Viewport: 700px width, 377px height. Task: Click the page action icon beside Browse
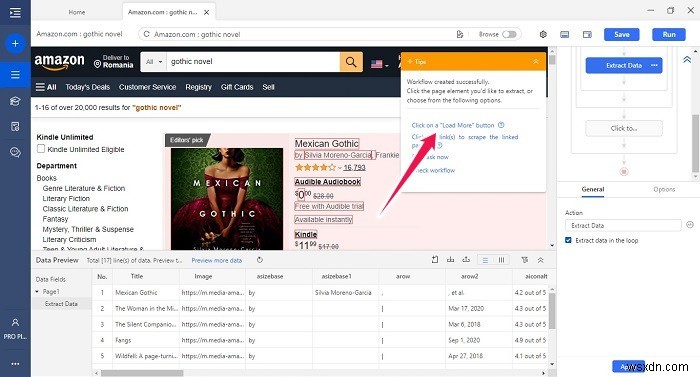click(x=460, y=34)
